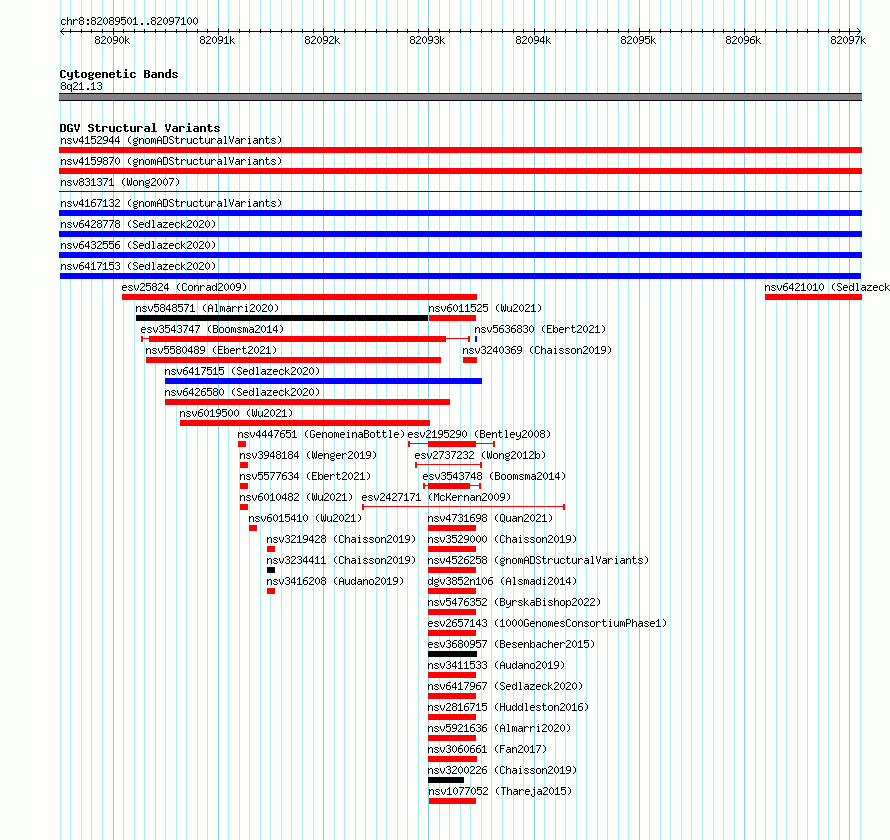
Task: Select nsv3948184 (Wenger2019) label
Action: pyautogui.click(x=308, y=455)
